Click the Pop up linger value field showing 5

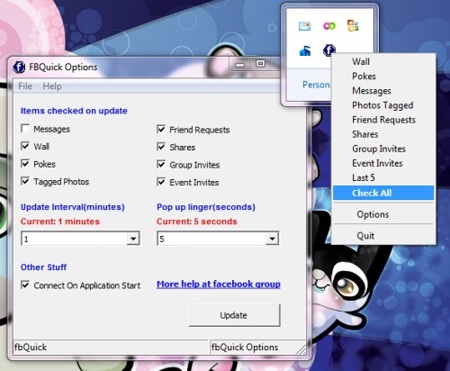211,239
